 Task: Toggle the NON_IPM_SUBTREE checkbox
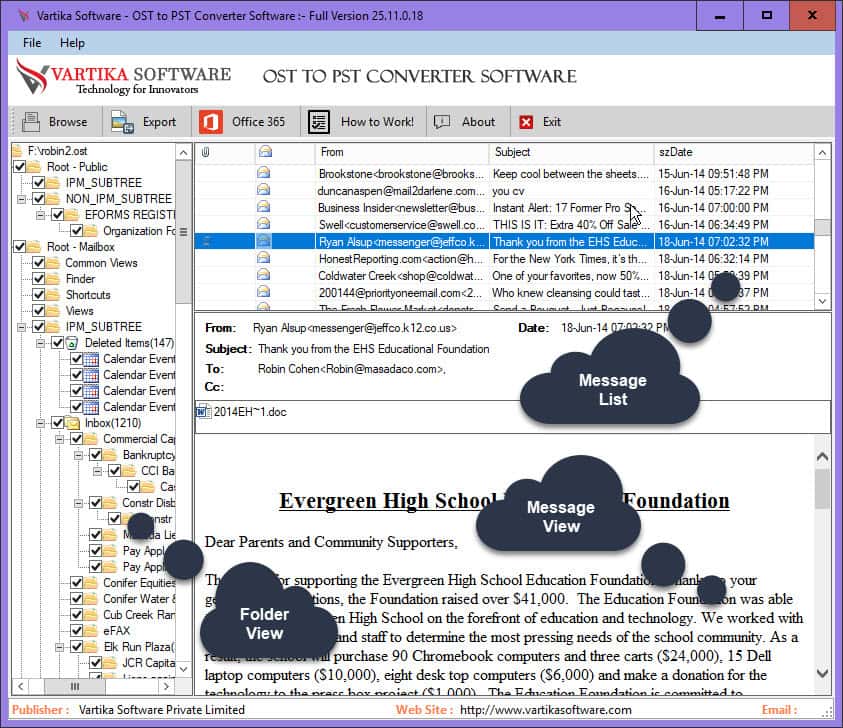click(39, 199)
